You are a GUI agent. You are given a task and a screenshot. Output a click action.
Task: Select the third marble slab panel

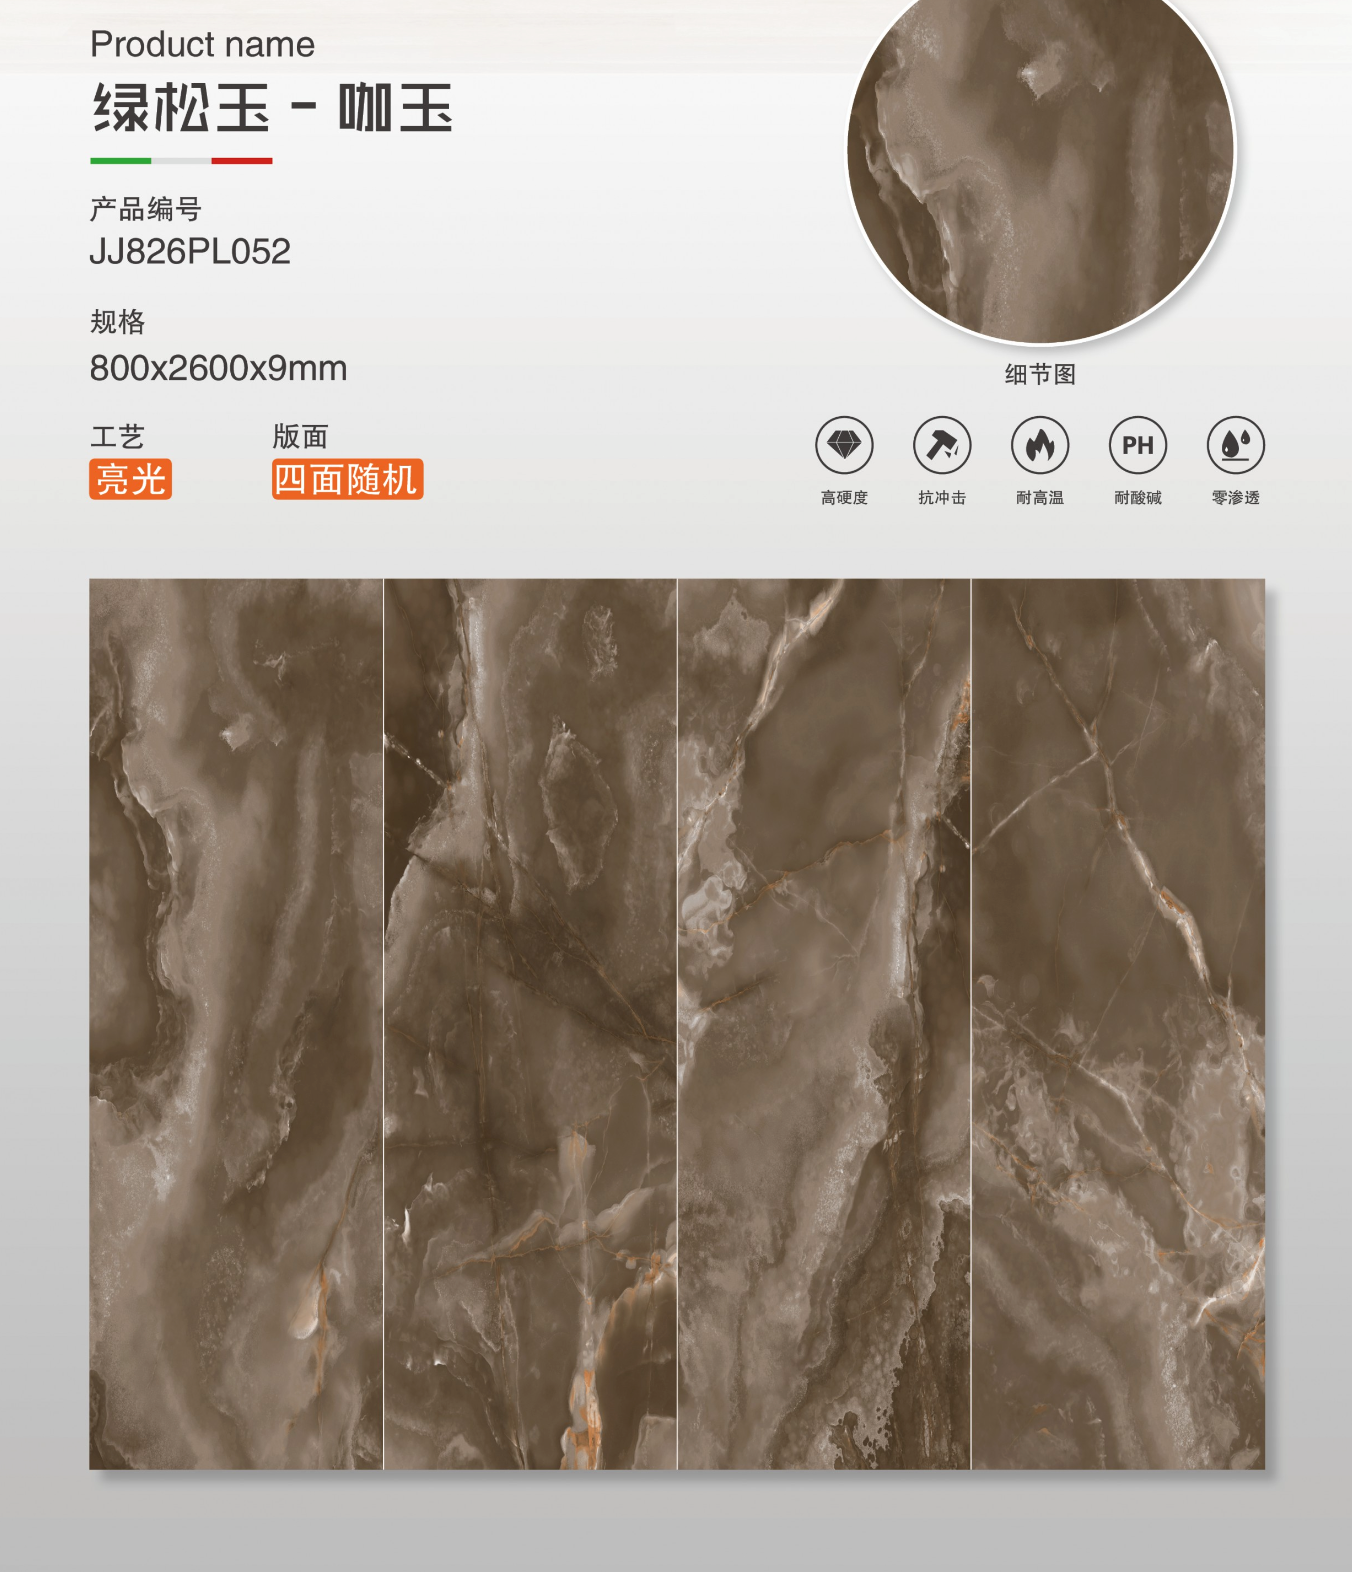[x=824, y=1024]
